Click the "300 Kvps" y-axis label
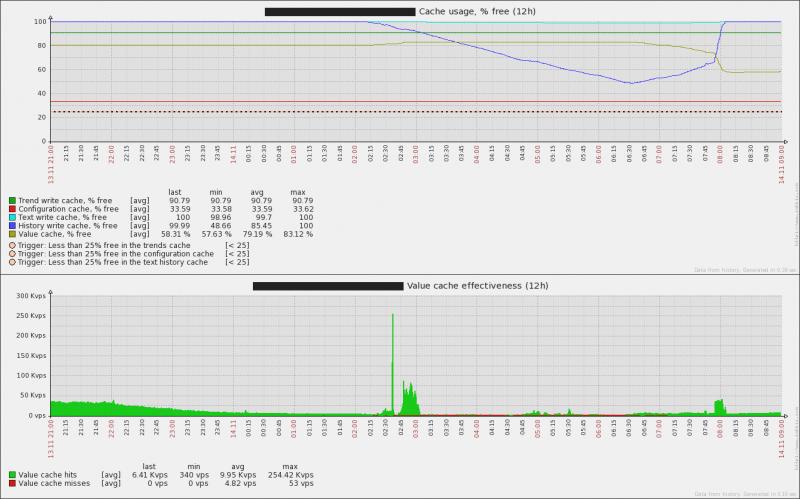 (31, 296)
